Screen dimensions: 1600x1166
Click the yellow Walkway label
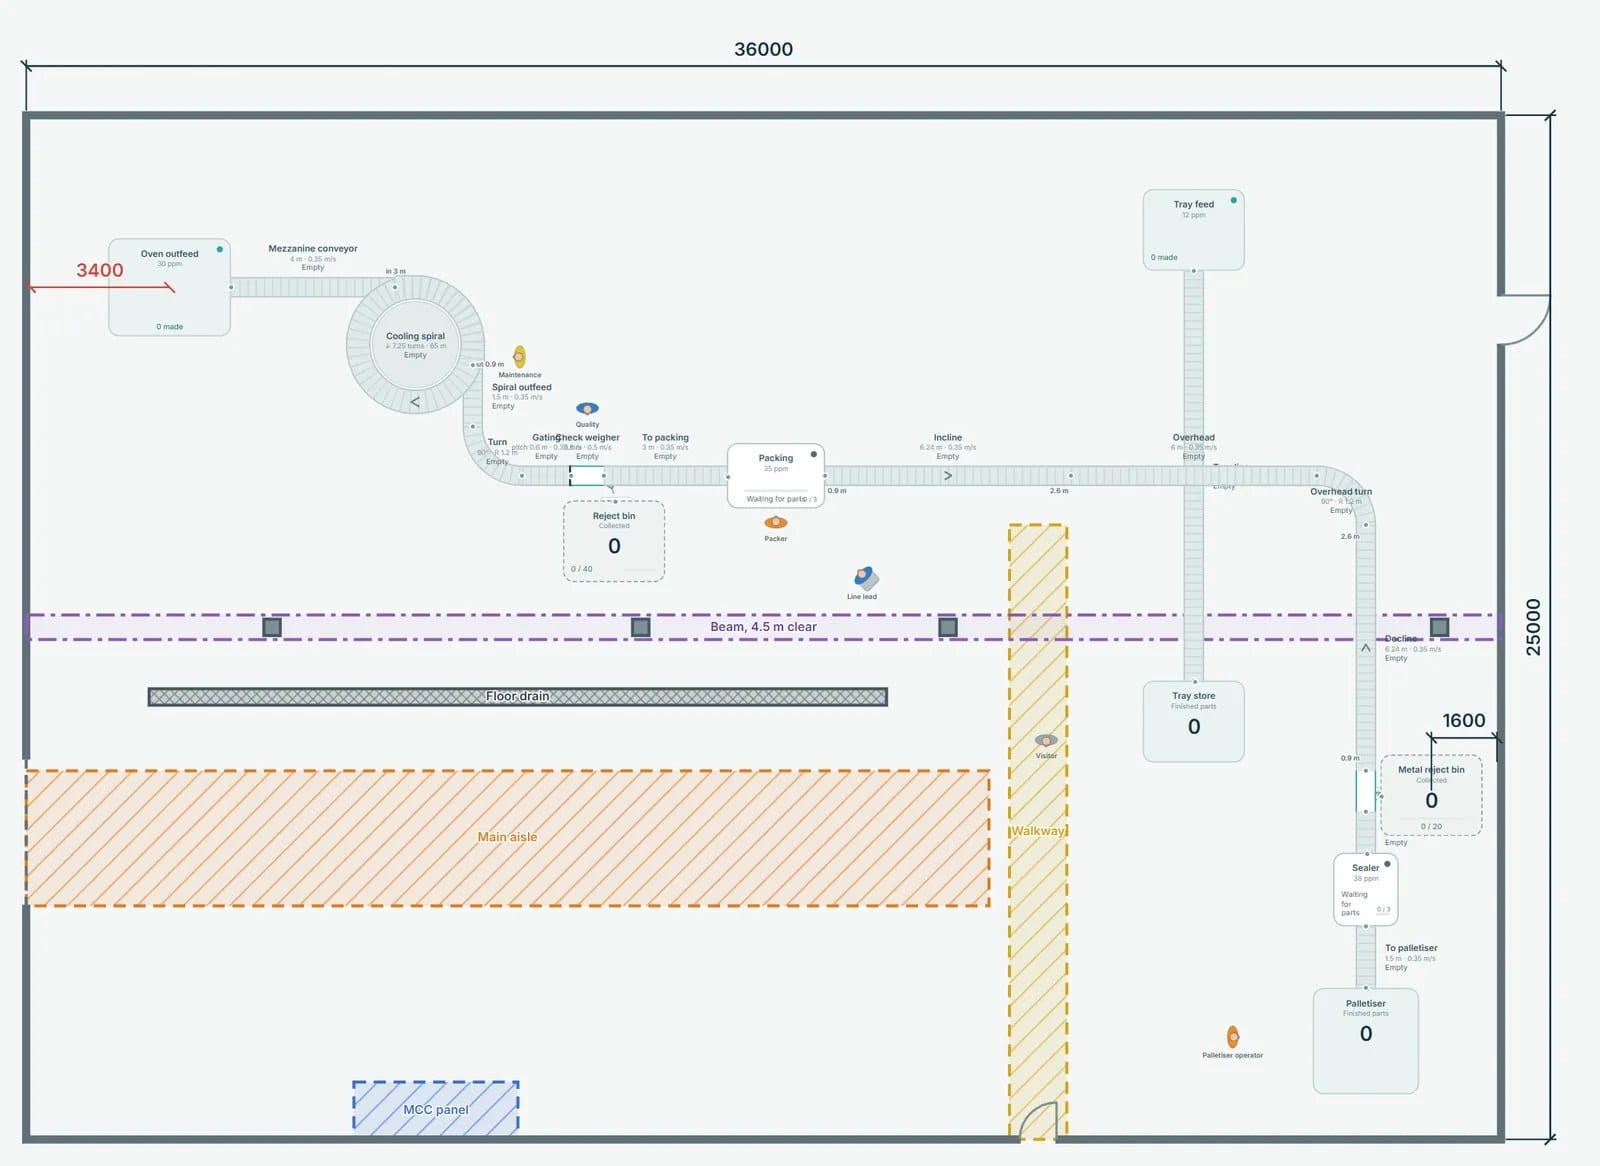(x=1038, y=831)
